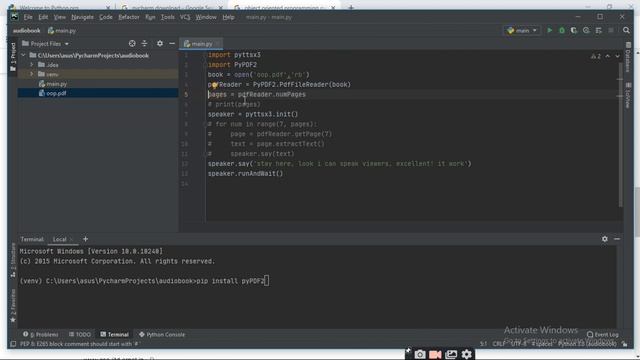Viewport: 640px width, 360px height.
Task: Open the View menu
Action: pyautogui.click(x=60, y=17)
